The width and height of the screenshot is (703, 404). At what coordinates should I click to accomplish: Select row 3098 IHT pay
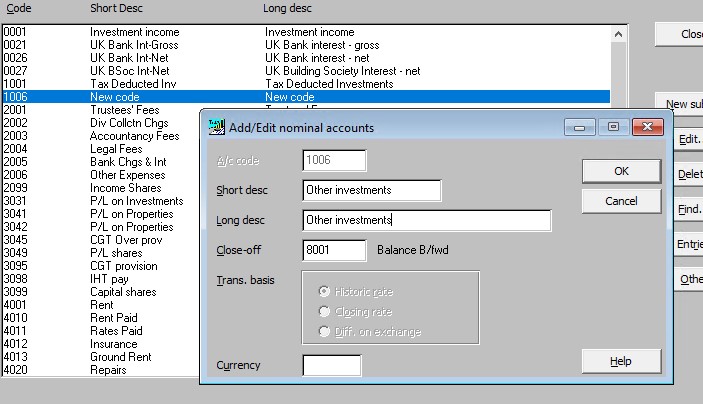101,279
